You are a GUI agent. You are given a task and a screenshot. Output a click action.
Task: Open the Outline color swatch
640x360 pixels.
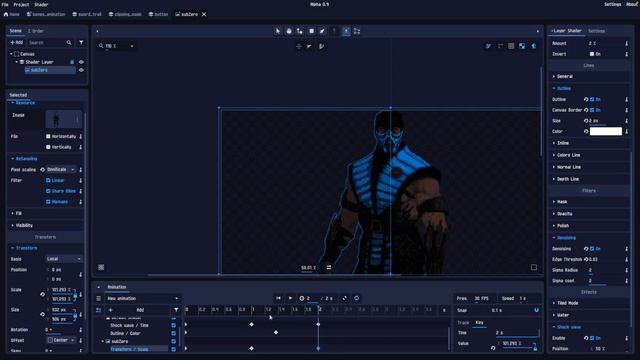(x=606, y=131)
